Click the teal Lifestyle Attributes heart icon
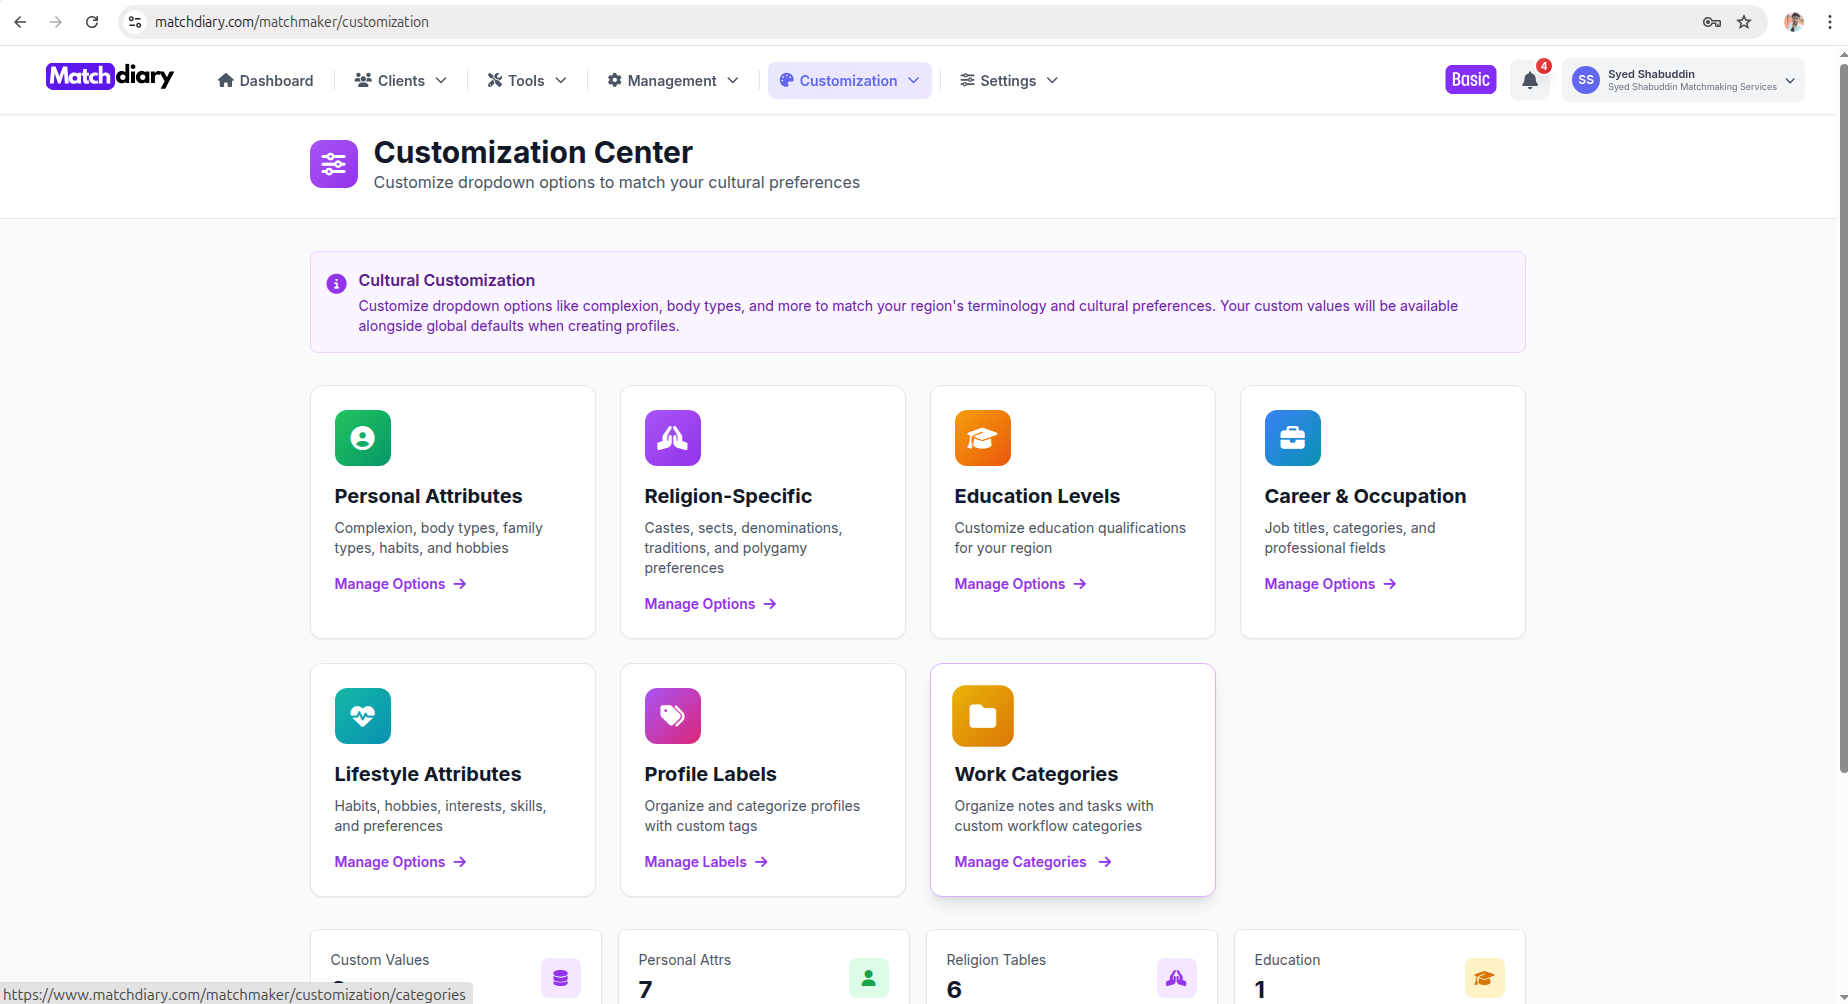The width and height of the screenshot is (1848, 1004). 362,715
